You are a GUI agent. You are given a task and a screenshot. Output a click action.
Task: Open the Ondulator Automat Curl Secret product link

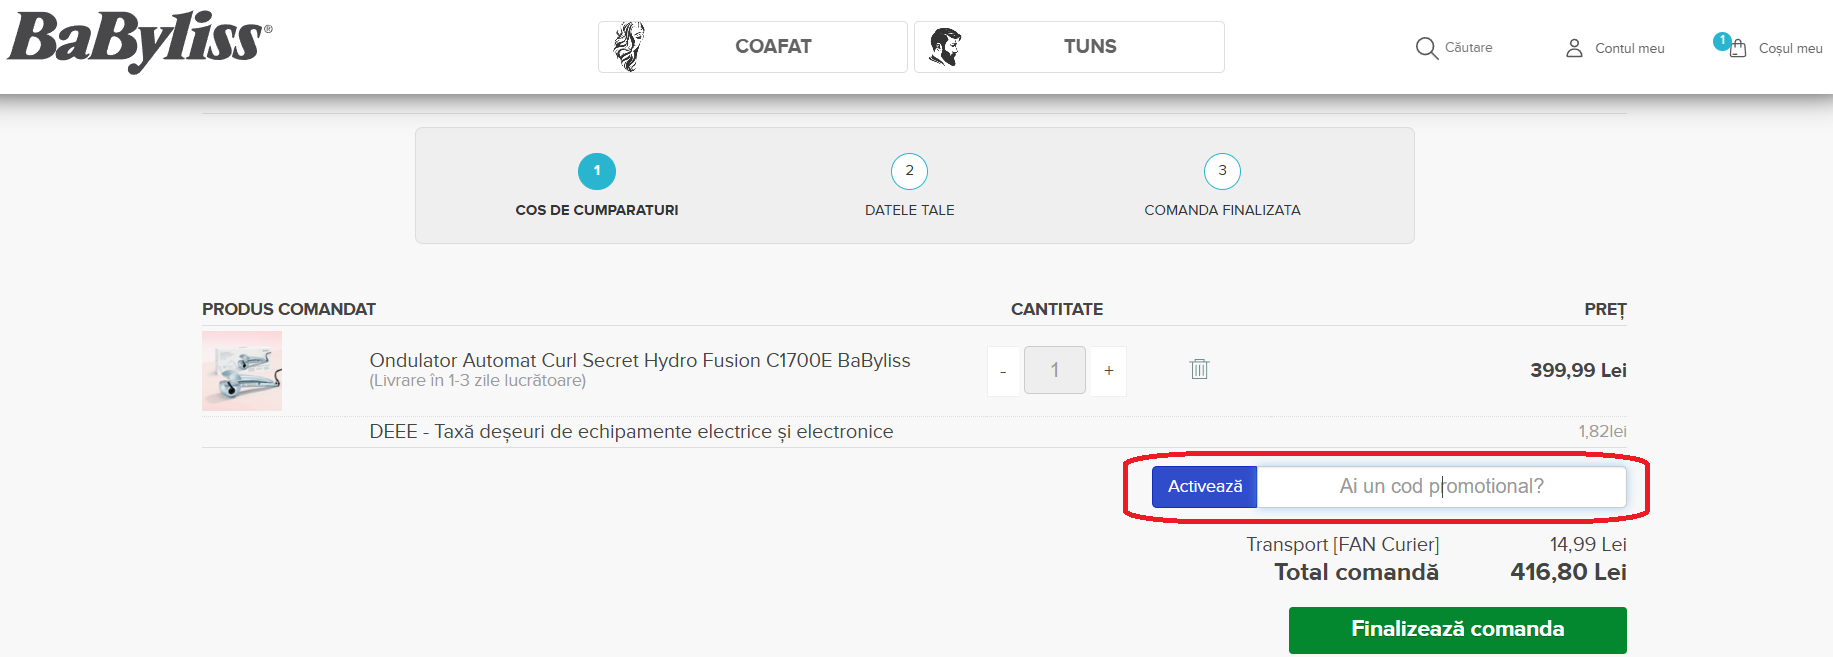(640, 360)
